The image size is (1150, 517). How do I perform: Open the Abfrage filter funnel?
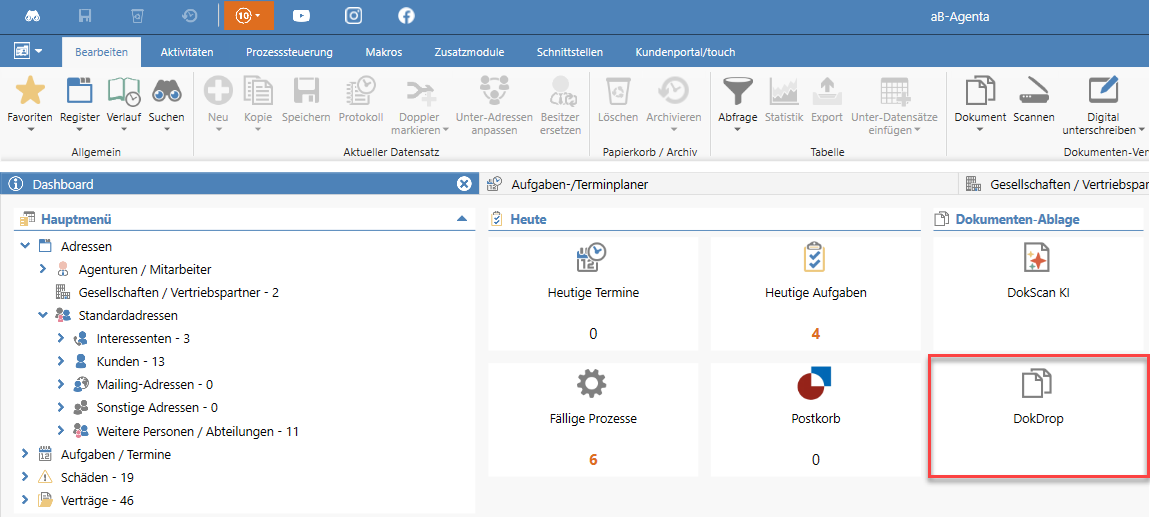click(x=738, y=92)
